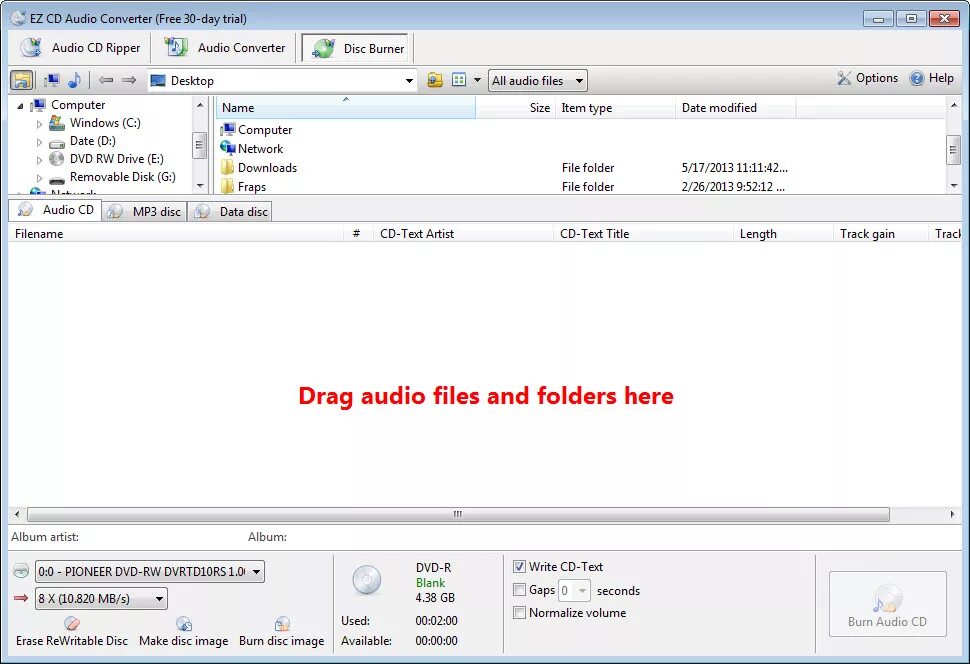Click the red arrow speed icon

(x=21, y=598)
